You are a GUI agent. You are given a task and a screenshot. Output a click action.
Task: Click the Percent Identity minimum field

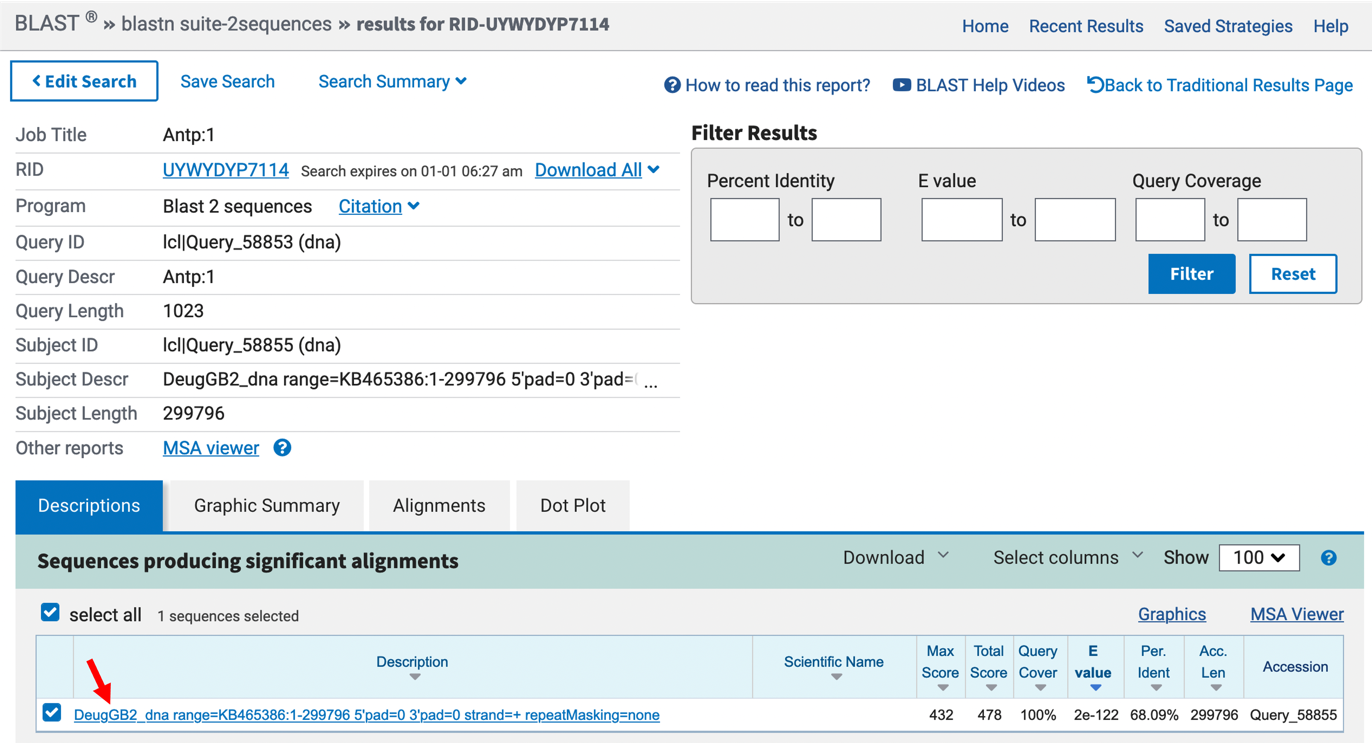(745, 220)
